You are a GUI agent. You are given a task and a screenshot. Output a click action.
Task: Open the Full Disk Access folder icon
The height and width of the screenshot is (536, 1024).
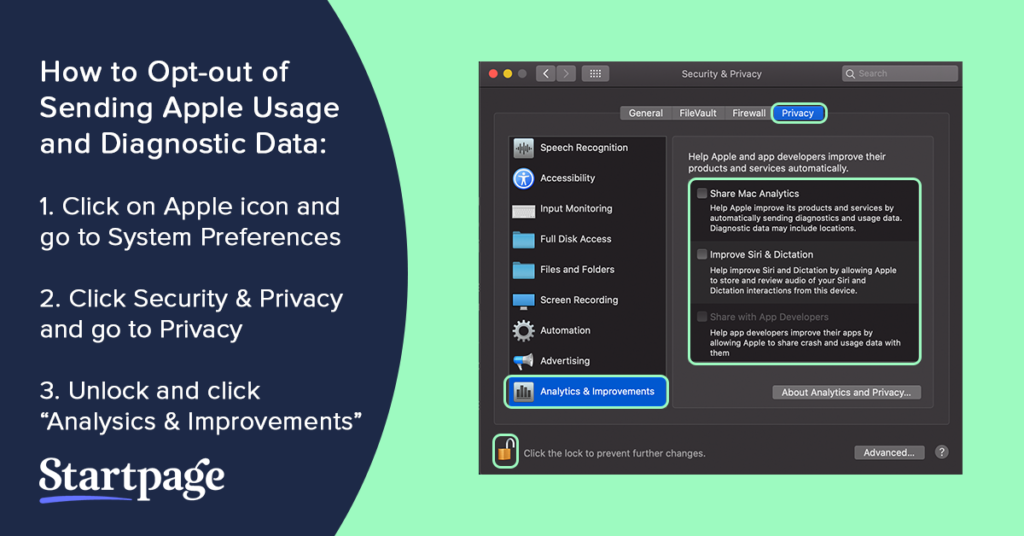pyautogui.click(x=524, y=240)
